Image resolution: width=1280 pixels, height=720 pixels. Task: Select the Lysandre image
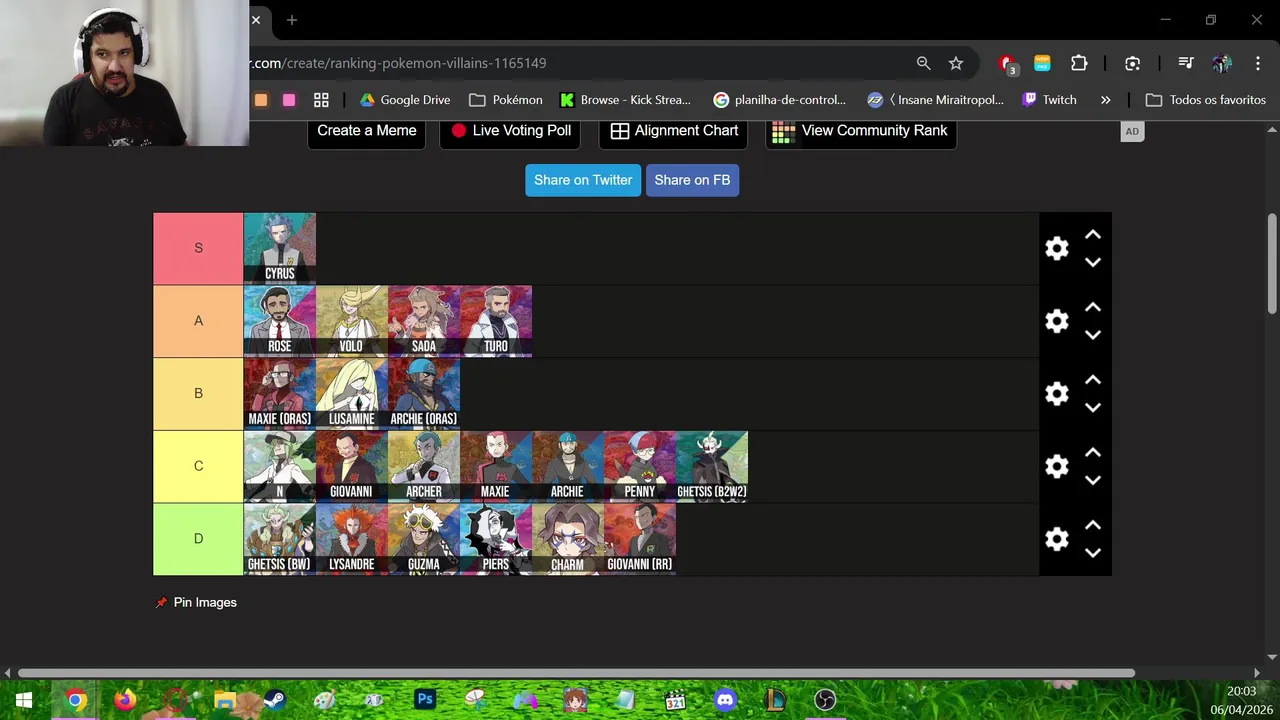(x=352, y=539)
